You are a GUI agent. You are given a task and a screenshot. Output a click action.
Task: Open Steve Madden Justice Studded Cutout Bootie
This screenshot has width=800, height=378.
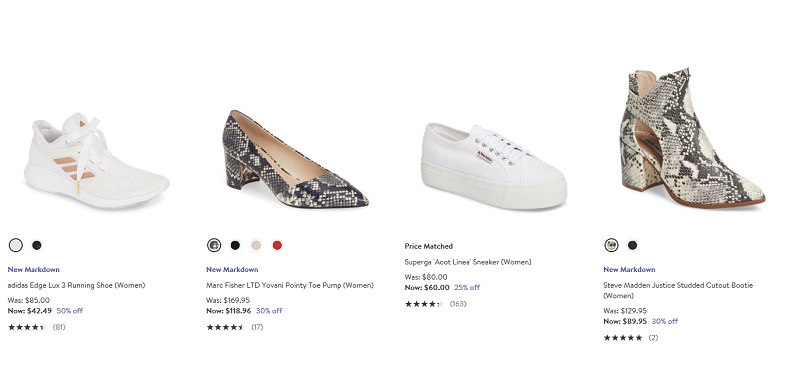tap(678, 290)
